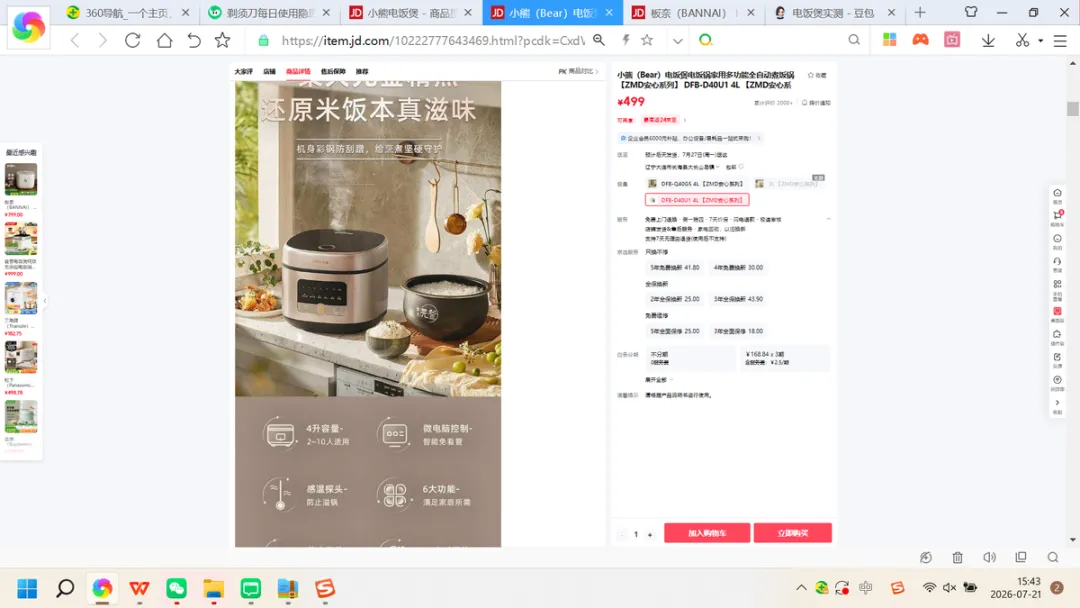Click the trash icon in browser status bar
The width and height of the screenshot is (1080, 608).
tap(957, 558)
